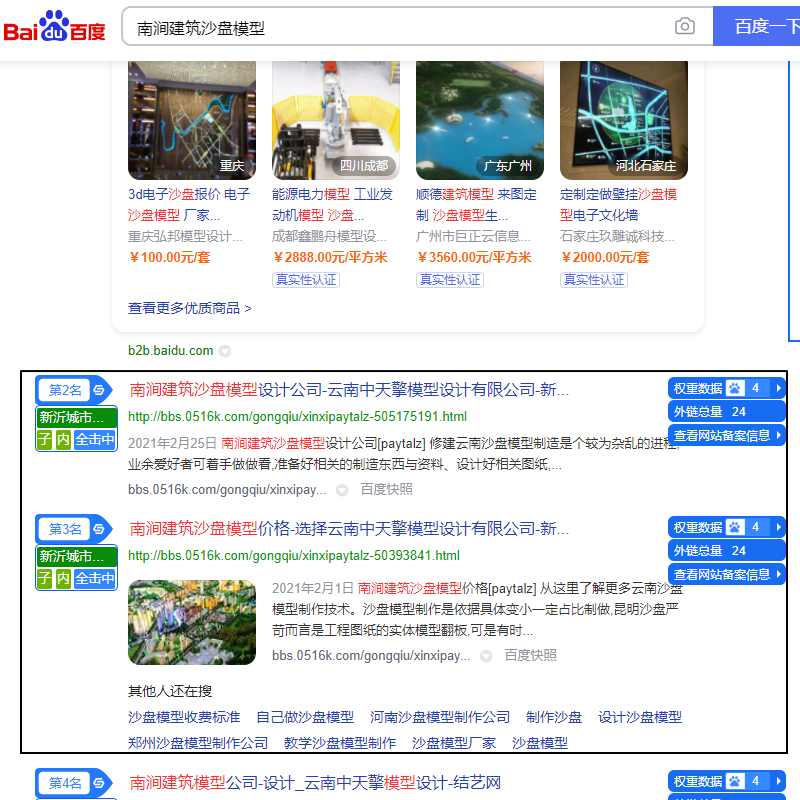800x800 pixels.
Task: Click 外链总量 24 for second result
Action: click(726, 412)
